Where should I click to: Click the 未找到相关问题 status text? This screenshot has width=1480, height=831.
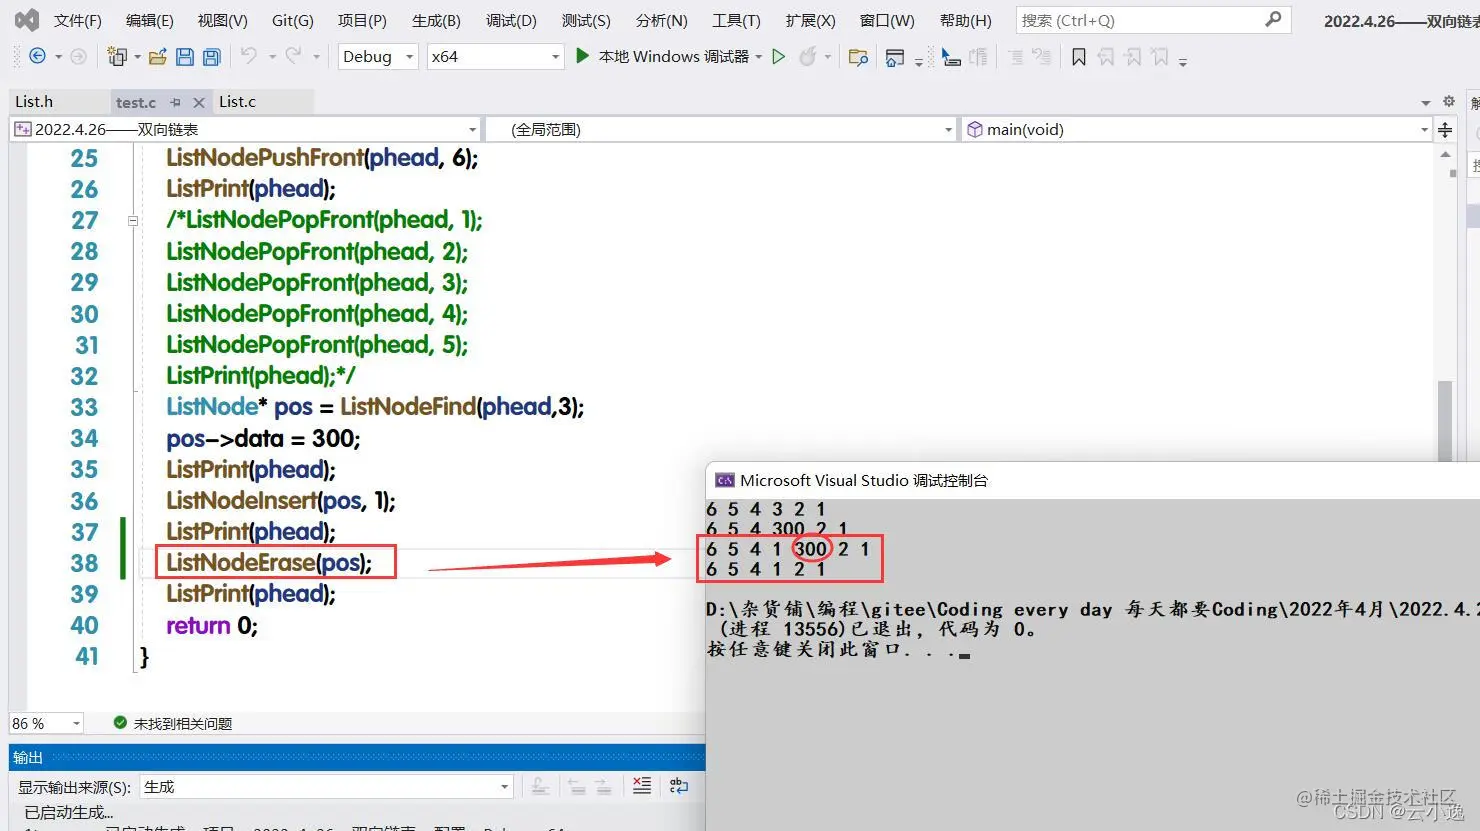[183, 723]
